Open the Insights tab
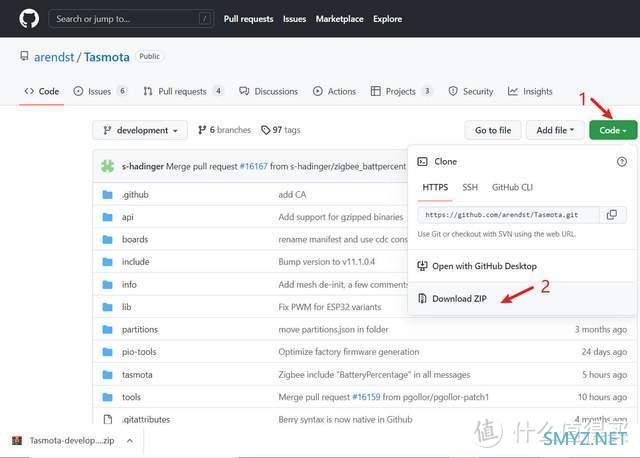The width and height of the screenshot is (640, 458). click(x=530, y=91)
